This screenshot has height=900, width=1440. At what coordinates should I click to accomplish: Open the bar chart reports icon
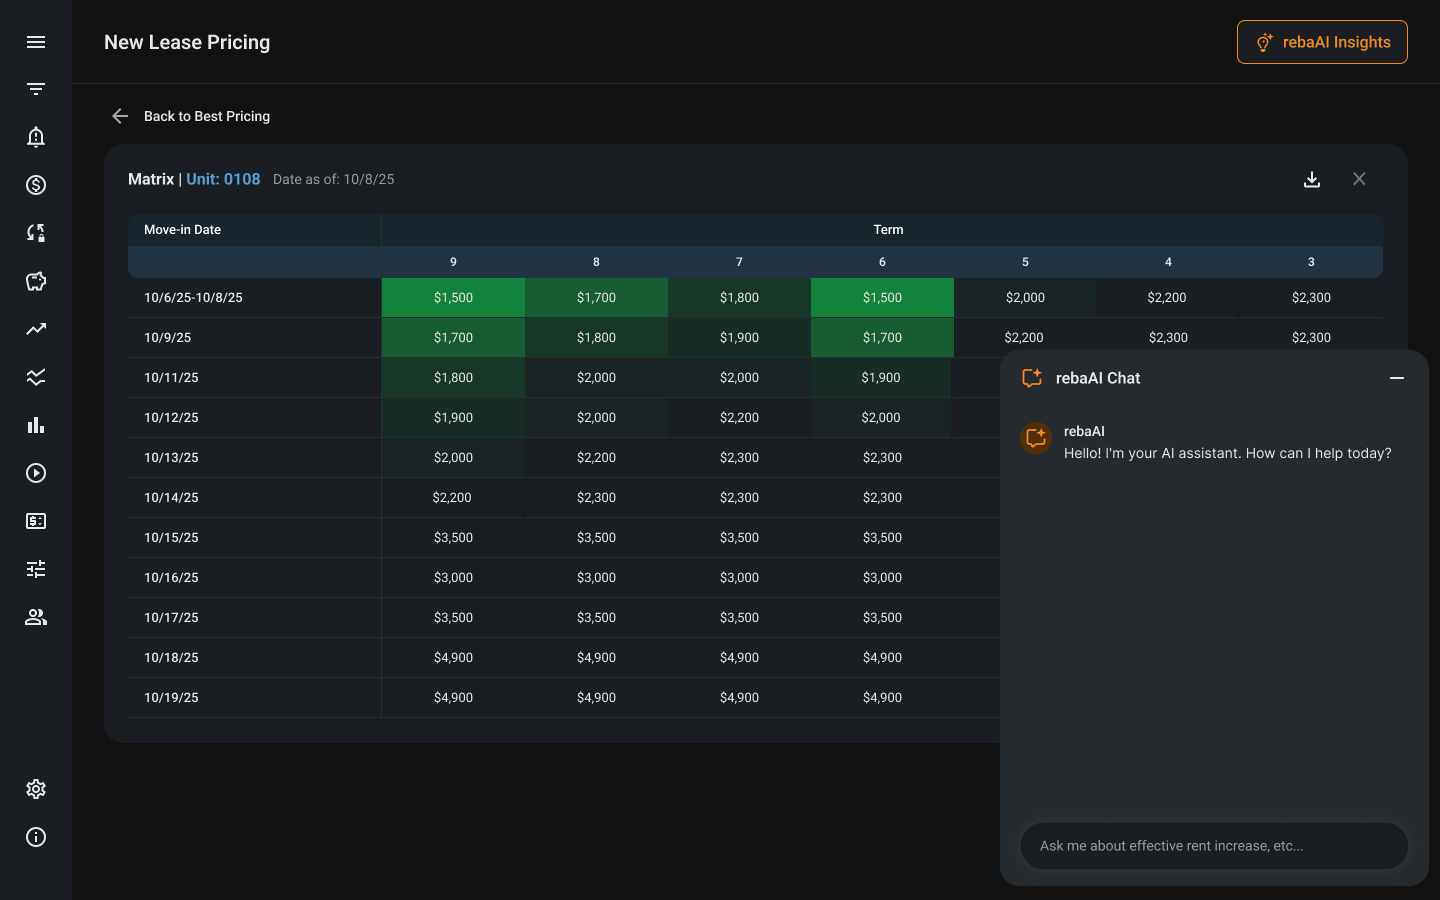[36, 425]
